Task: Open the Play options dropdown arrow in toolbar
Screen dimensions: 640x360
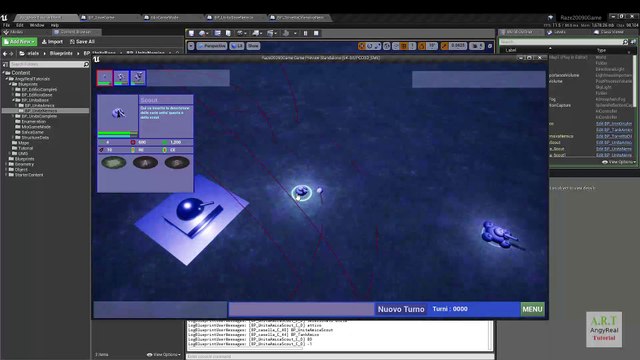Action: pyautogui.click(x=295, y=33)
